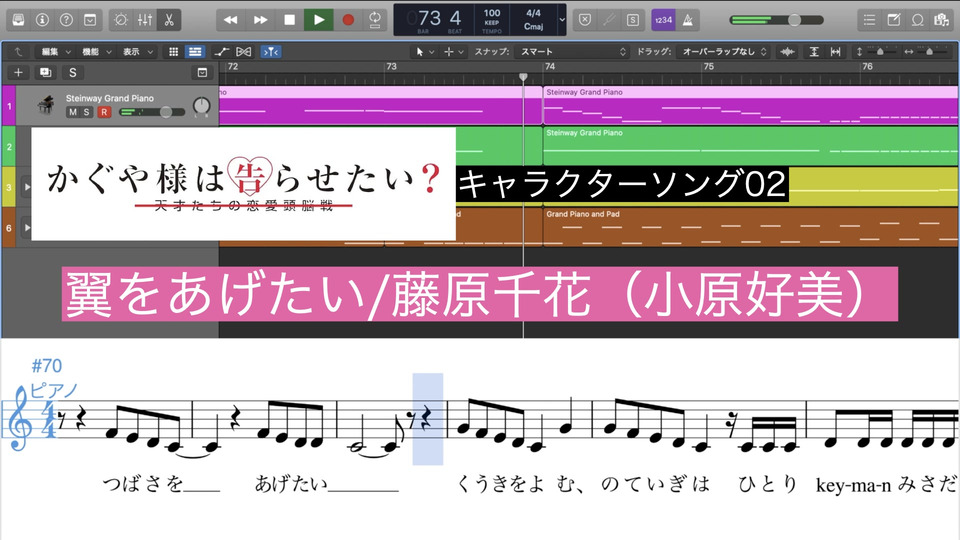Duplicate track button

click(x=45, y=73)
